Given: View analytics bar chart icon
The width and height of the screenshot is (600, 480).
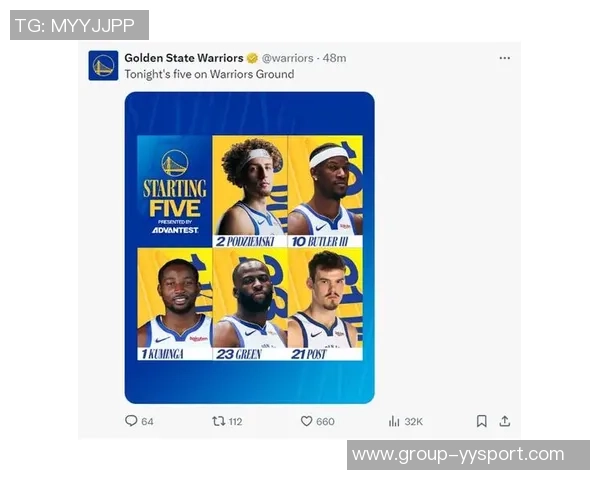Looking at the screenshot, I should (394, 421).
